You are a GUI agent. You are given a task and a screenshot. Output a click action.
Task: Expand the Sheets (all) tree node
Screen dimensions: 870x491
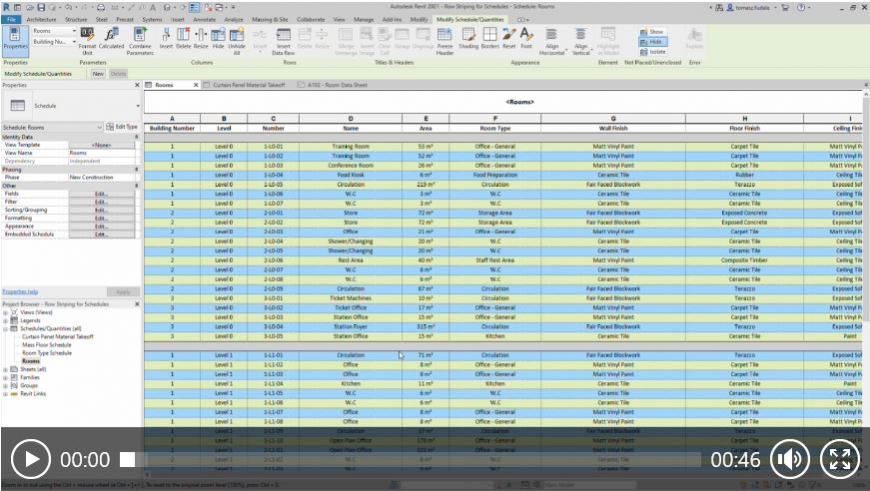tap(6, 369)
